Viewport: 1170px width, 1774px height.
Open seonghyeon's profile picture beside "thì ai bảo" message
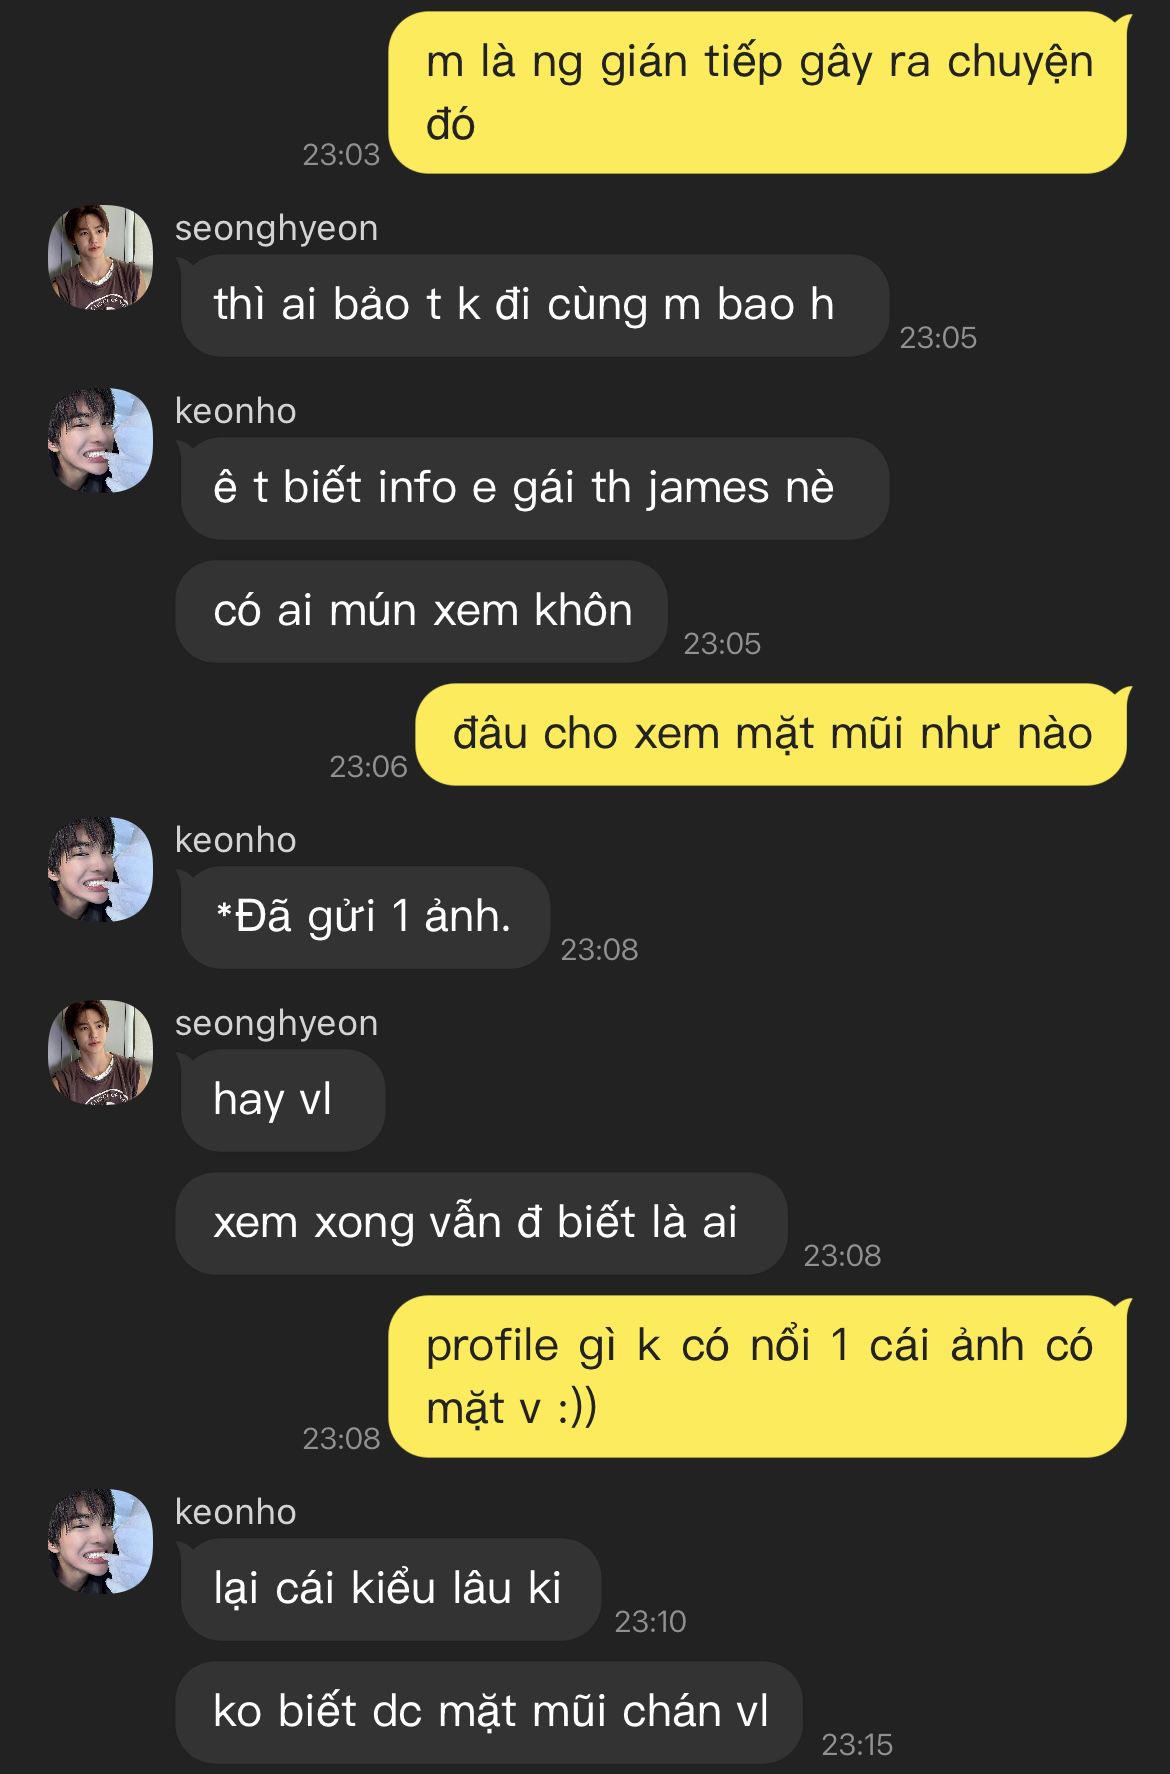(x=100, y=257)
